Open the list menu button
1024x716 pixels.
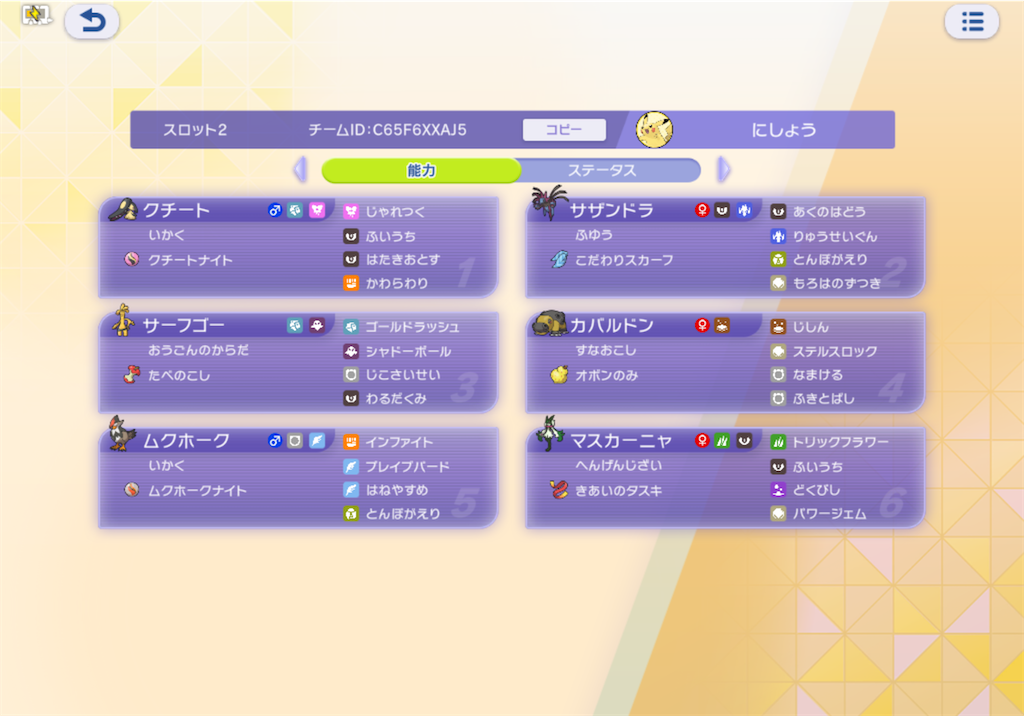[x=972, y=22]
